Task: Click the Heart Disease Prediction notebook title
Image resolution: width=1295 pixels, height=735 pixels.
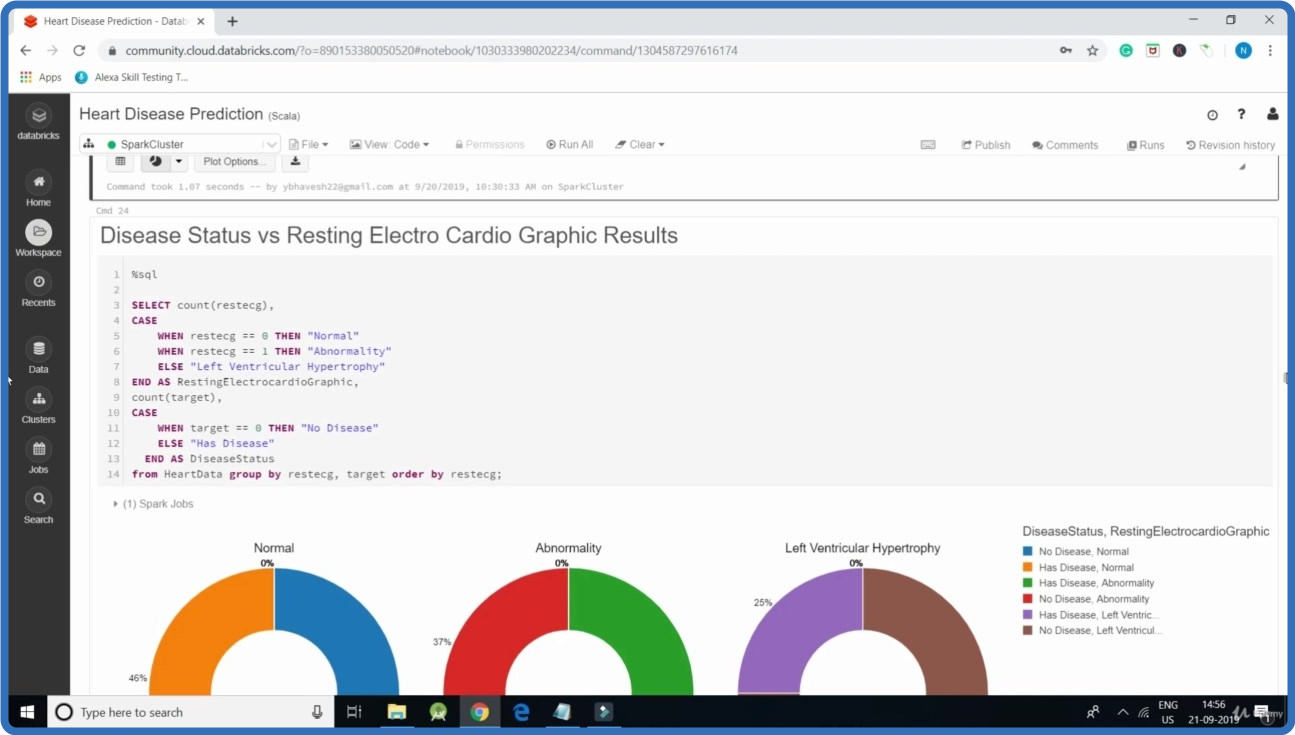Action: tap(171, 114)
